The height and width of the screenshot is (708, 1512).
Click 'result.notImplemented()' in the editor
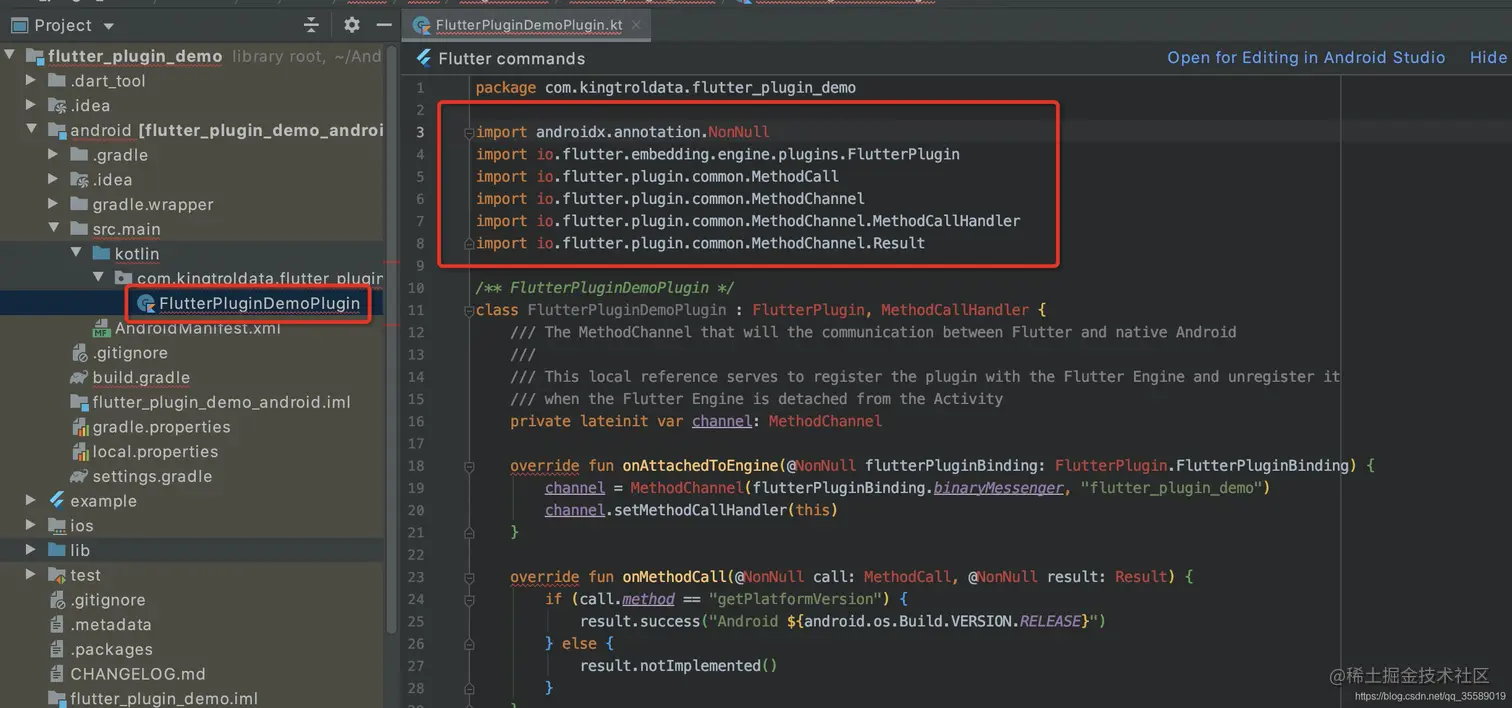(678, 665)
